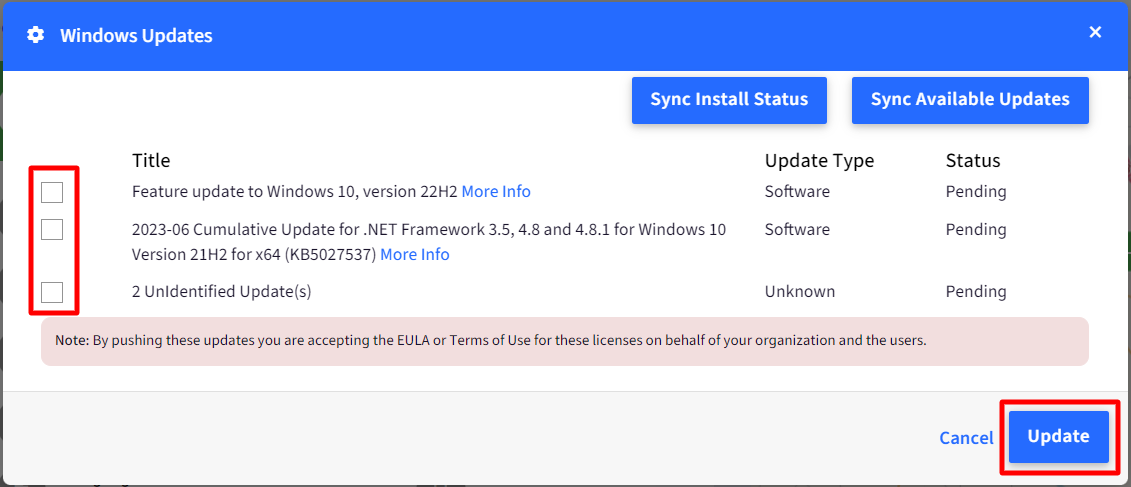Viewport: 1131px width, 487px height.
Task: Click Pending status of the Feature update row
Action: tap(976, 192)
